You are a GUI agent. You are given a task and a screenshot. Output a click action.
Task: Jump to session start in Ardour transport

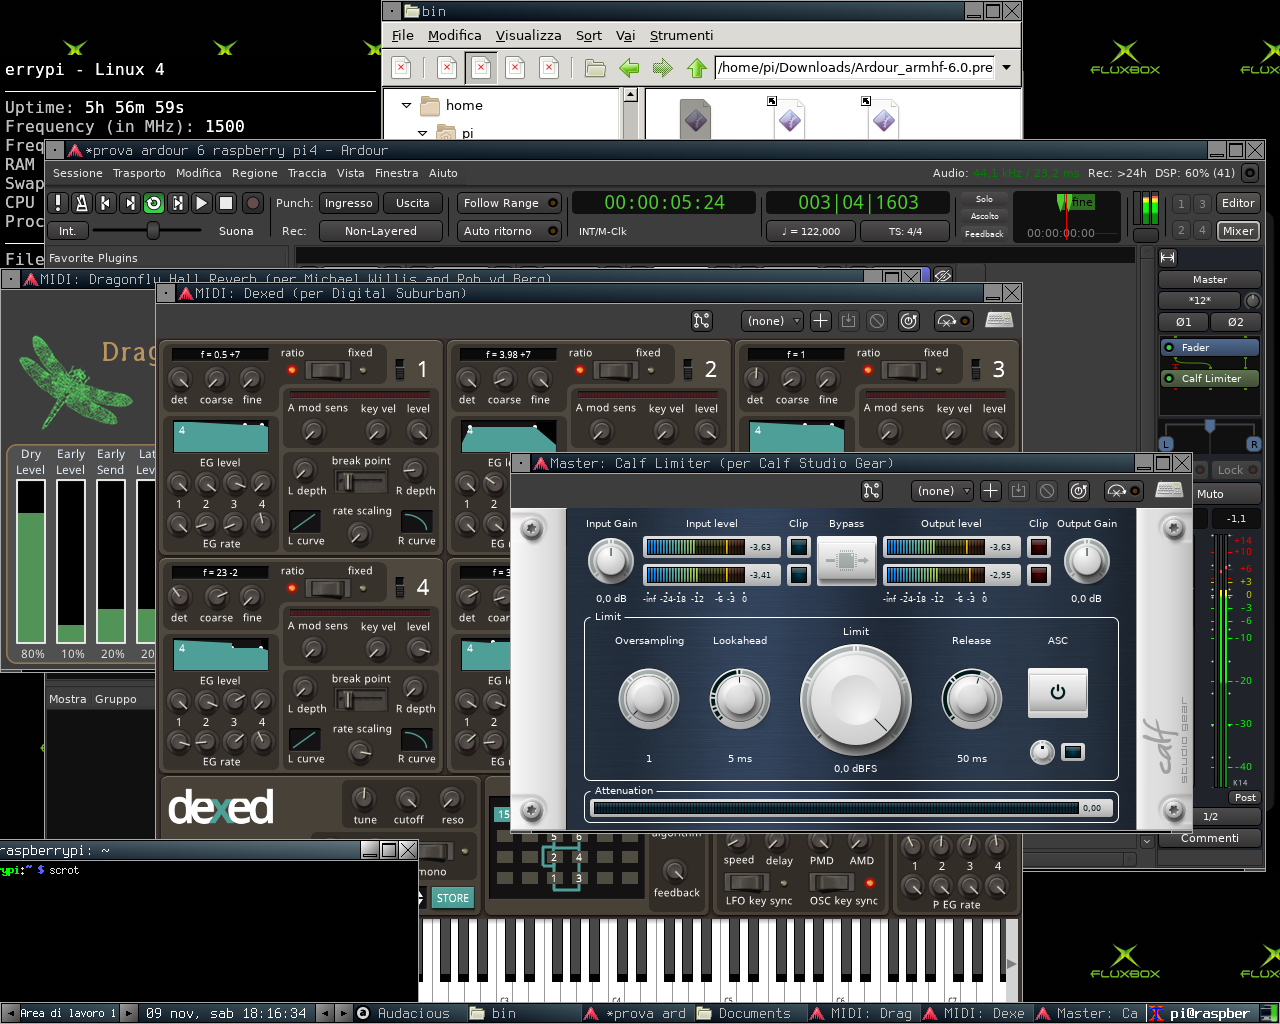[x=106, y=203]
